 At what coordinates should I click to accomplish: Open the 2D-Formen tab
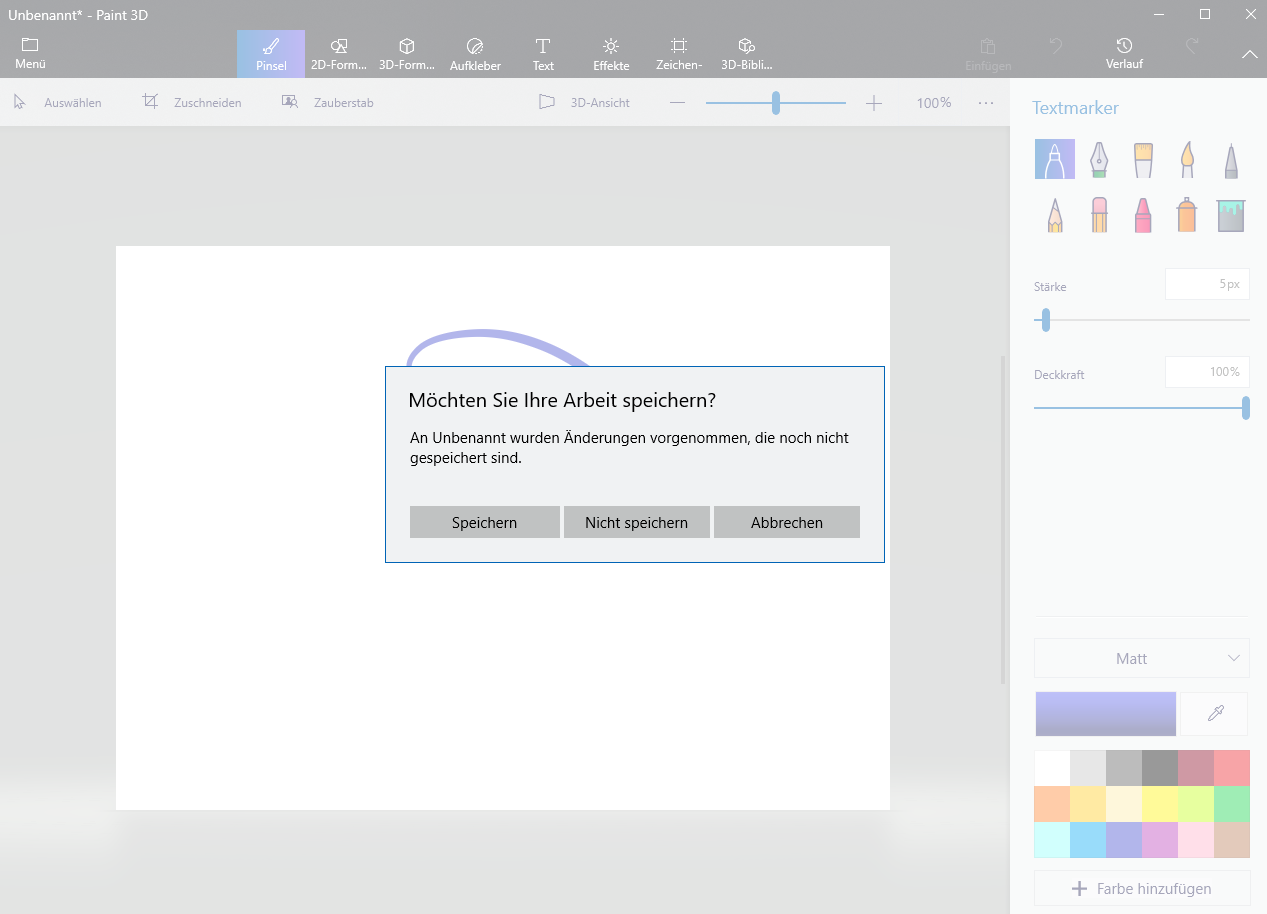(x=339, y=54)
